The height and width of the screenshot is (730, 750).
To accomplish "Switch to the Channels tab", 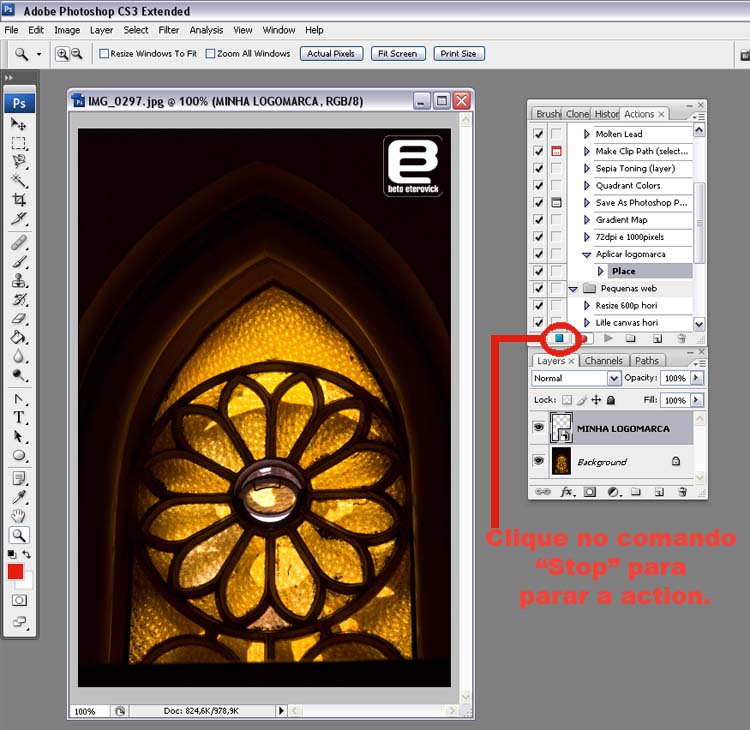I will [603, 361].
